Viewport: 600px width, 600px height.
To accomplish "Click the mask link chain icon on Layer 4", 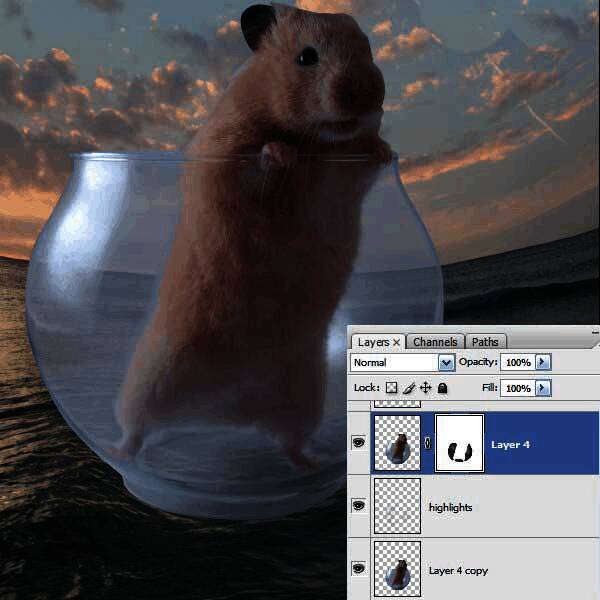I will (x=429, y=444).
